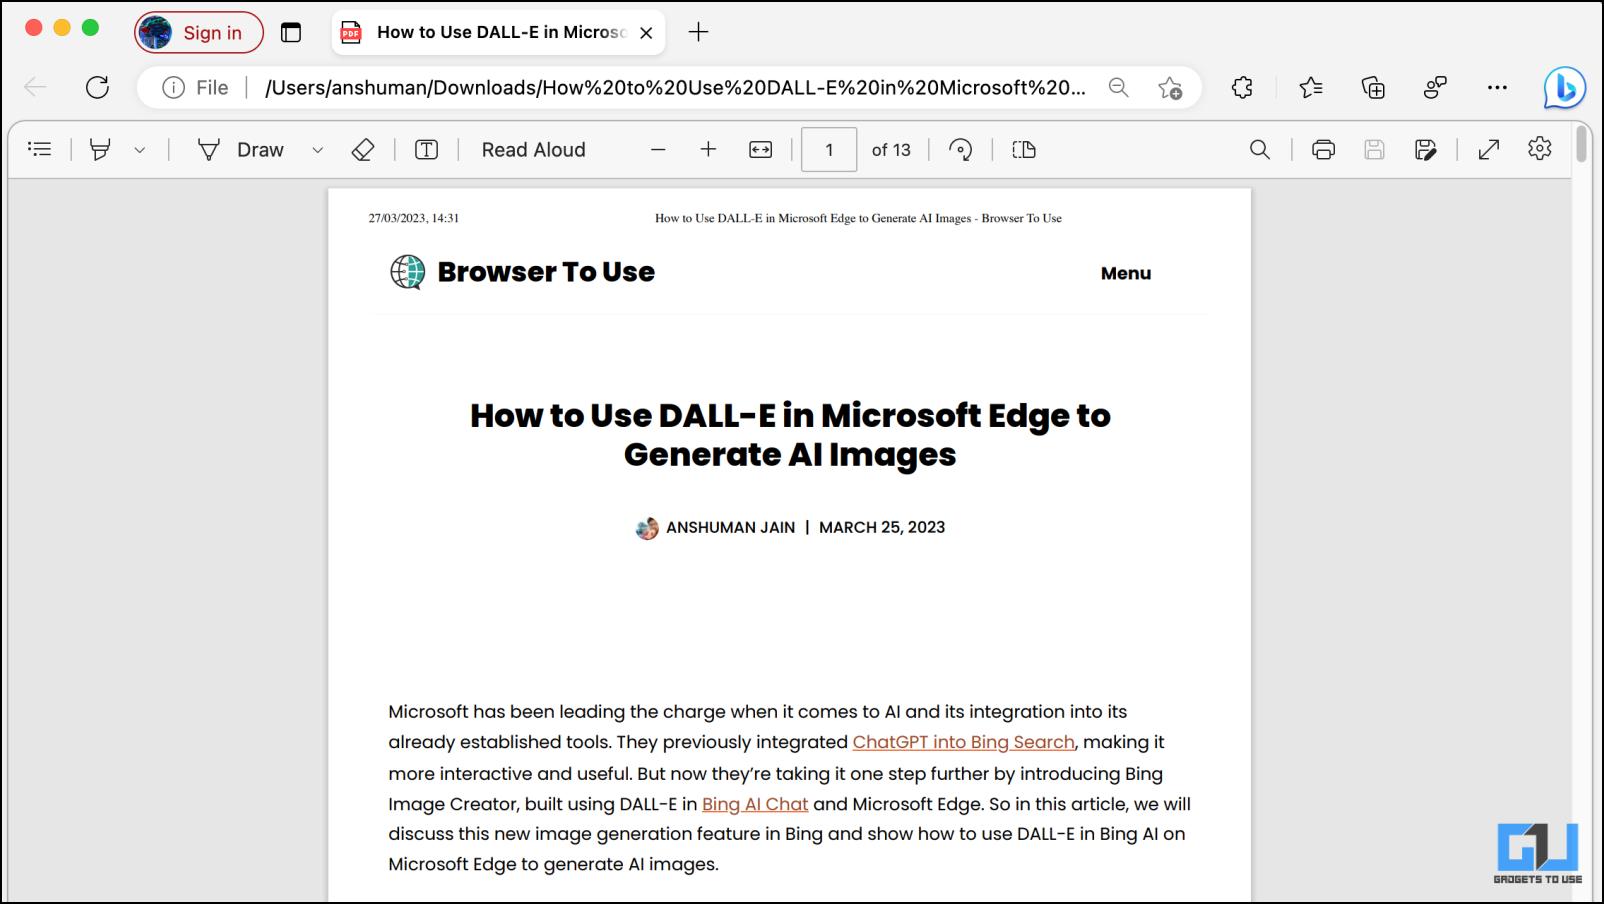The width and height of the screenshot is (1604, 904).
Task: Activate the Draw tool
Action: coord(240,150)
